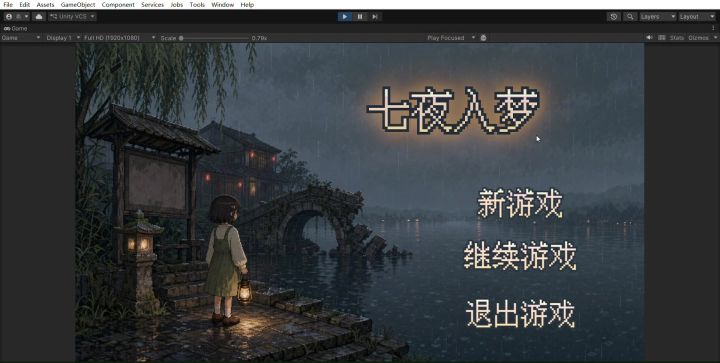Toggle Gizmos in Game view

698,38
